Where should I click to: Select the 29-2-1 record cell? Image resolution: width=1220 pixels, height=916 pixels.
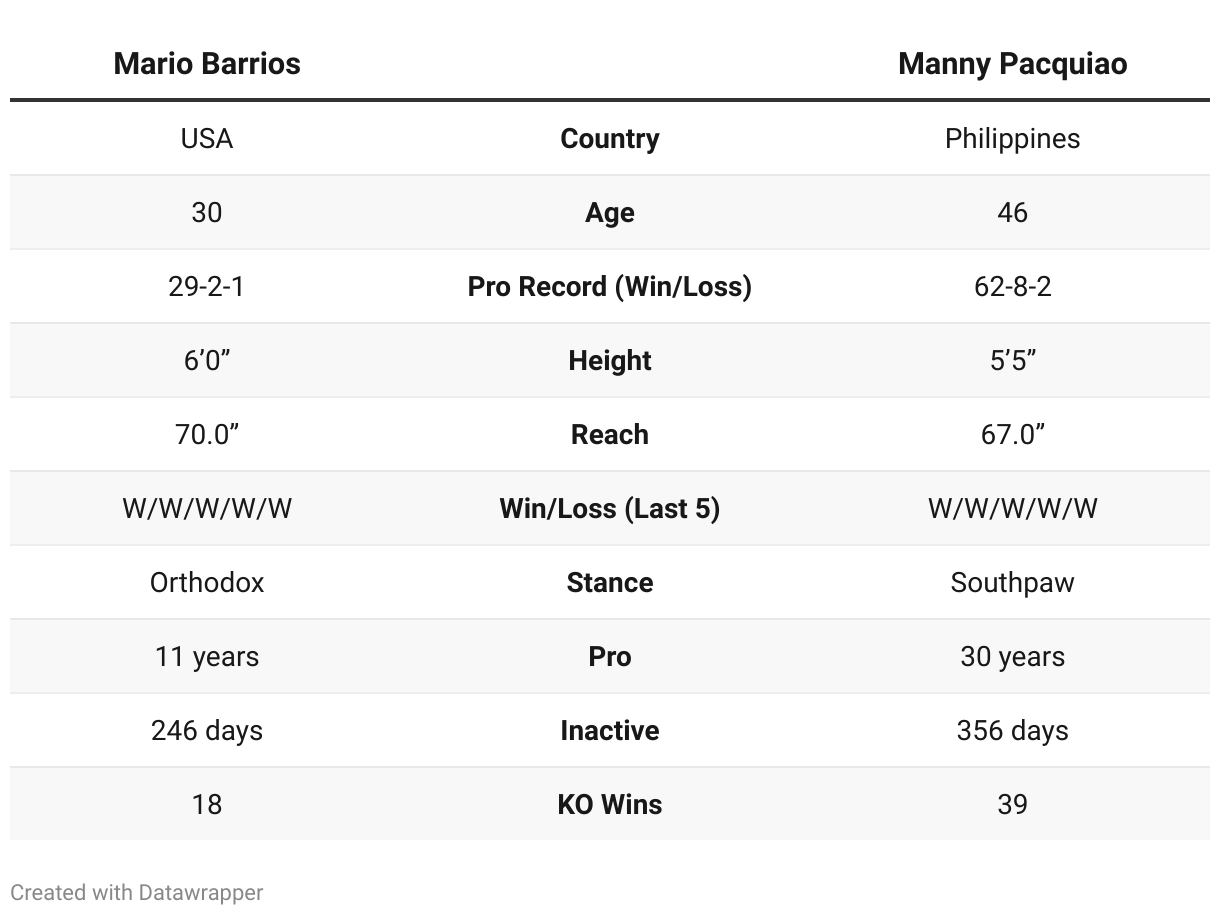tap(207, 286)
